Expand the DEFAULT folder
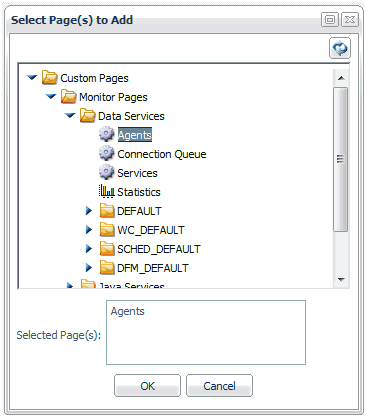 coord(89,211)
